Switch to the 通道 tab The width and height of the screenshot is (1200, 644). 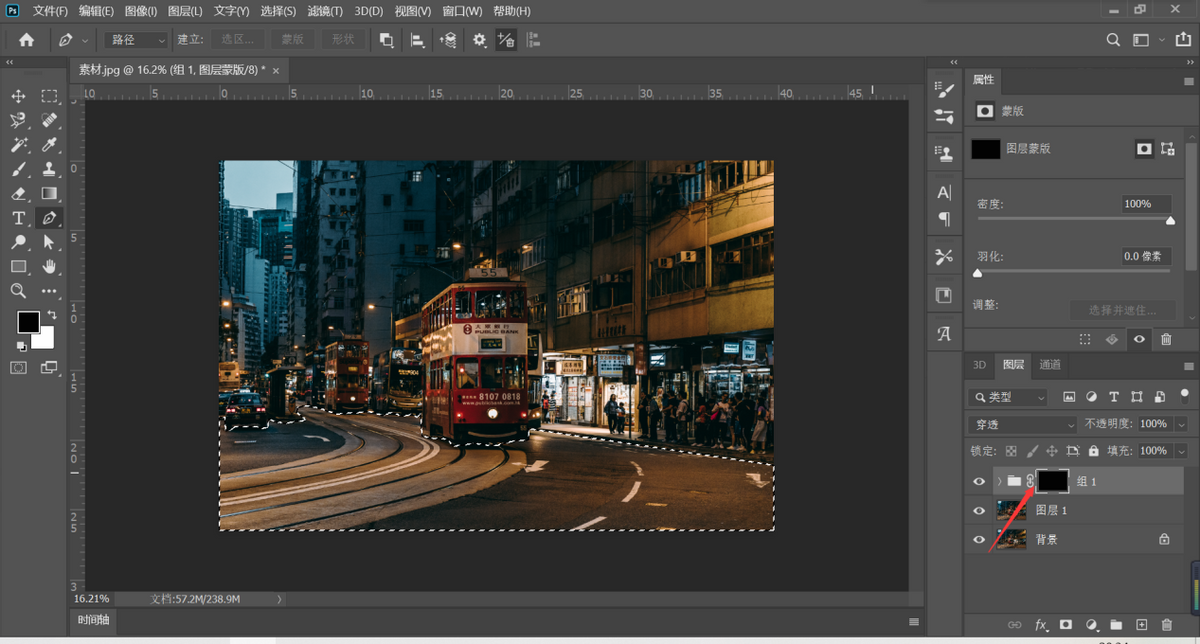tap(1050, 365)
